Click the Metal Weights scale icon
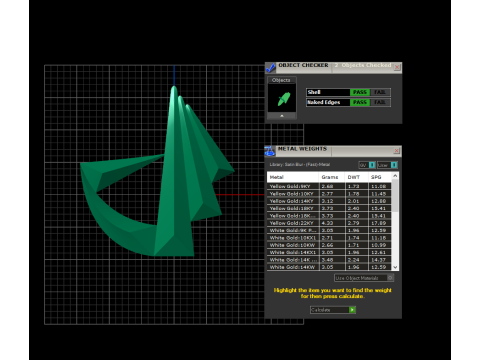The width and height of the screenshot is (480, 360). click(x=270, y=151)
